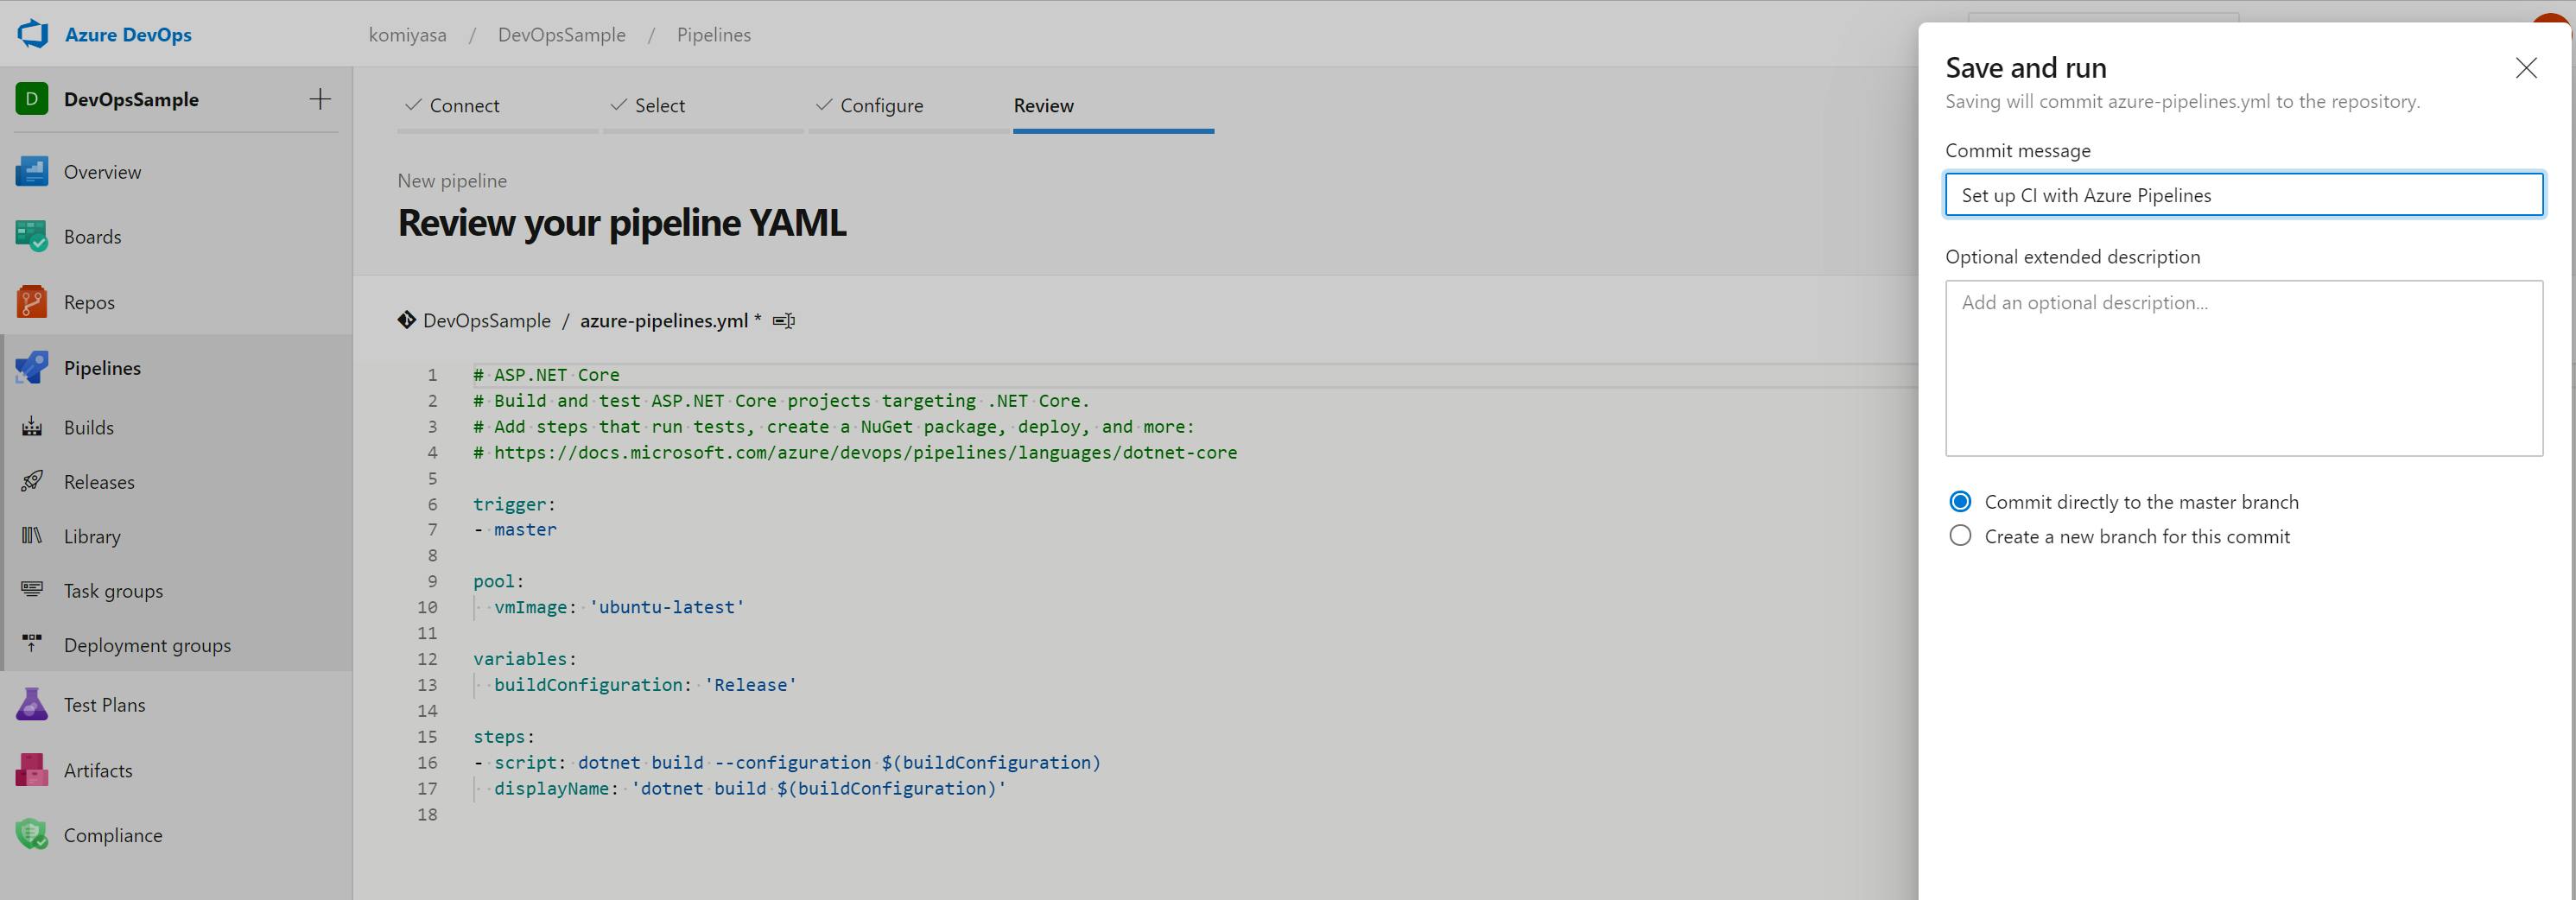Click line number 18 in the editor gutter
This screenshot has height=900, width=2576.
pos(427,815)
